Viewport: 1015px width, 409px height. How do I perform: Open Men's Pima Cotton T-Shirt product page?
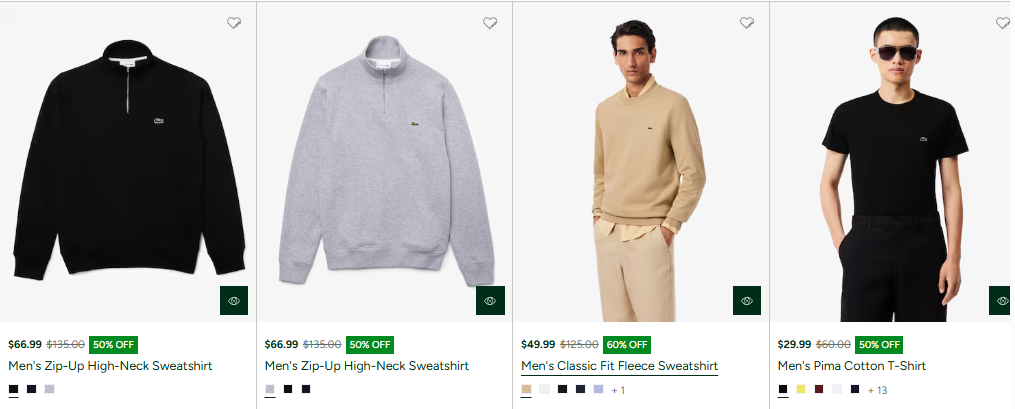(851, 366)
